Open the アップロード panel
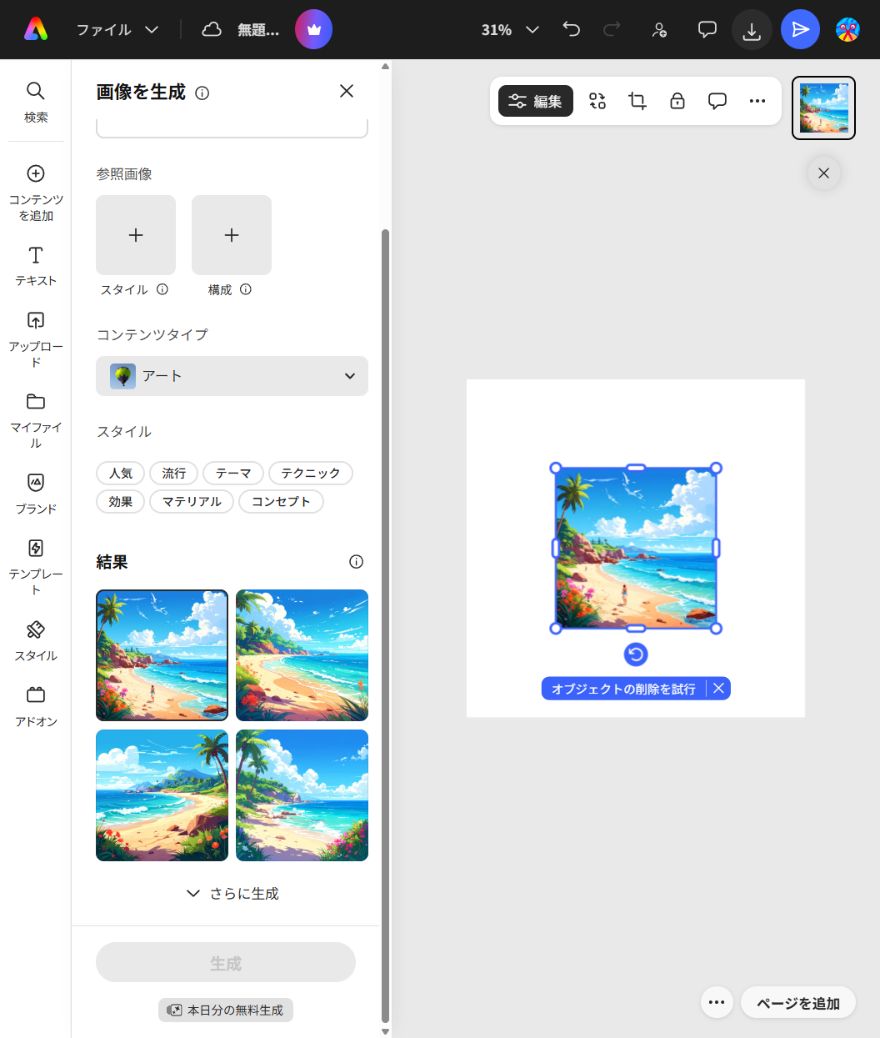This screenshot has width=880, height=1038. click(36, 339)
